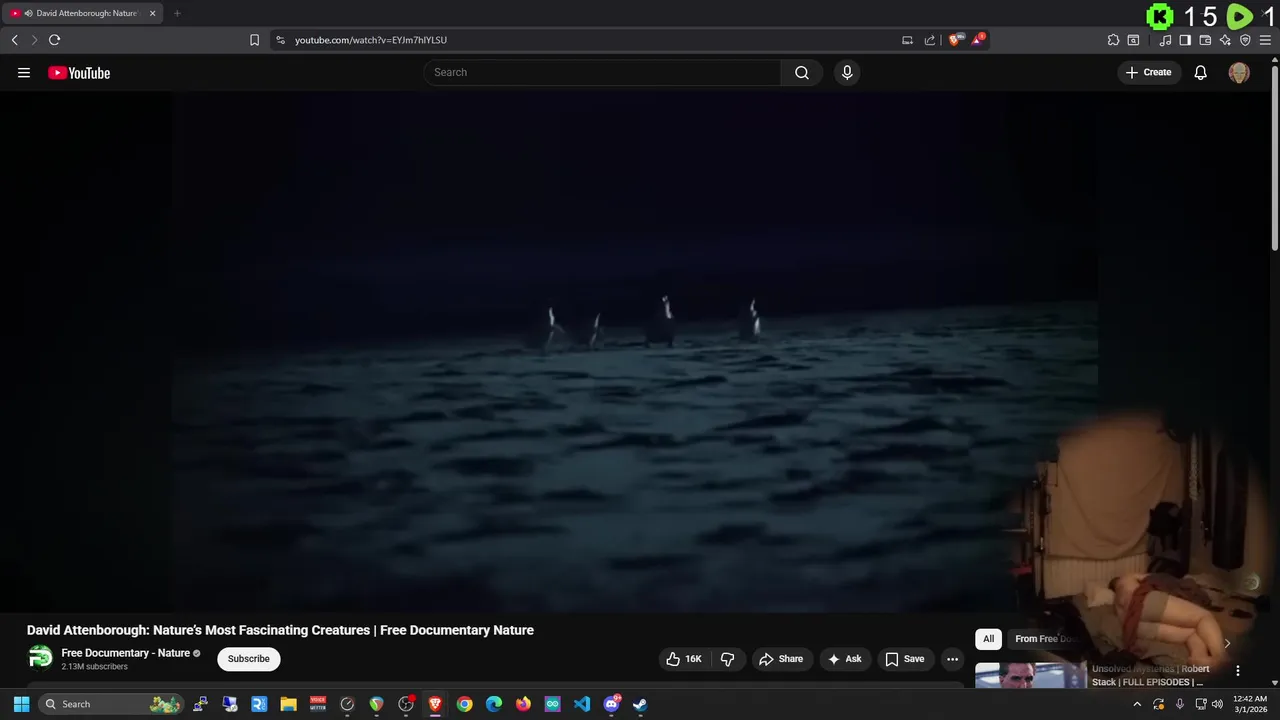Open Steam from taskbar

pos(640,704)
